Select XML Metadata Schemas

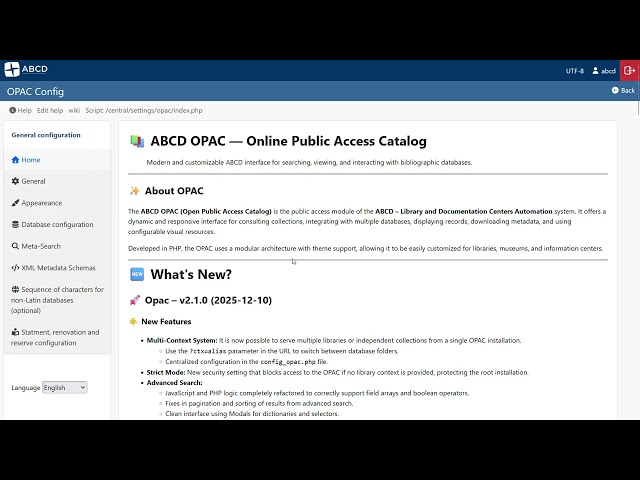point(57,268)
